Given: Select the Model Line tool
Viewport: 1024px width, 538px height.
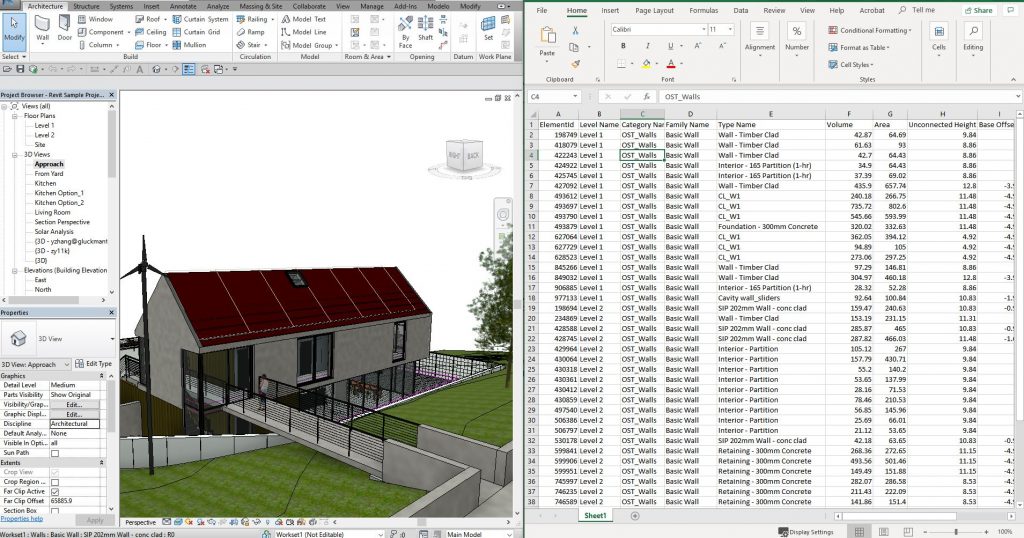Looking at the screenshot, I should tap(304, 32).
